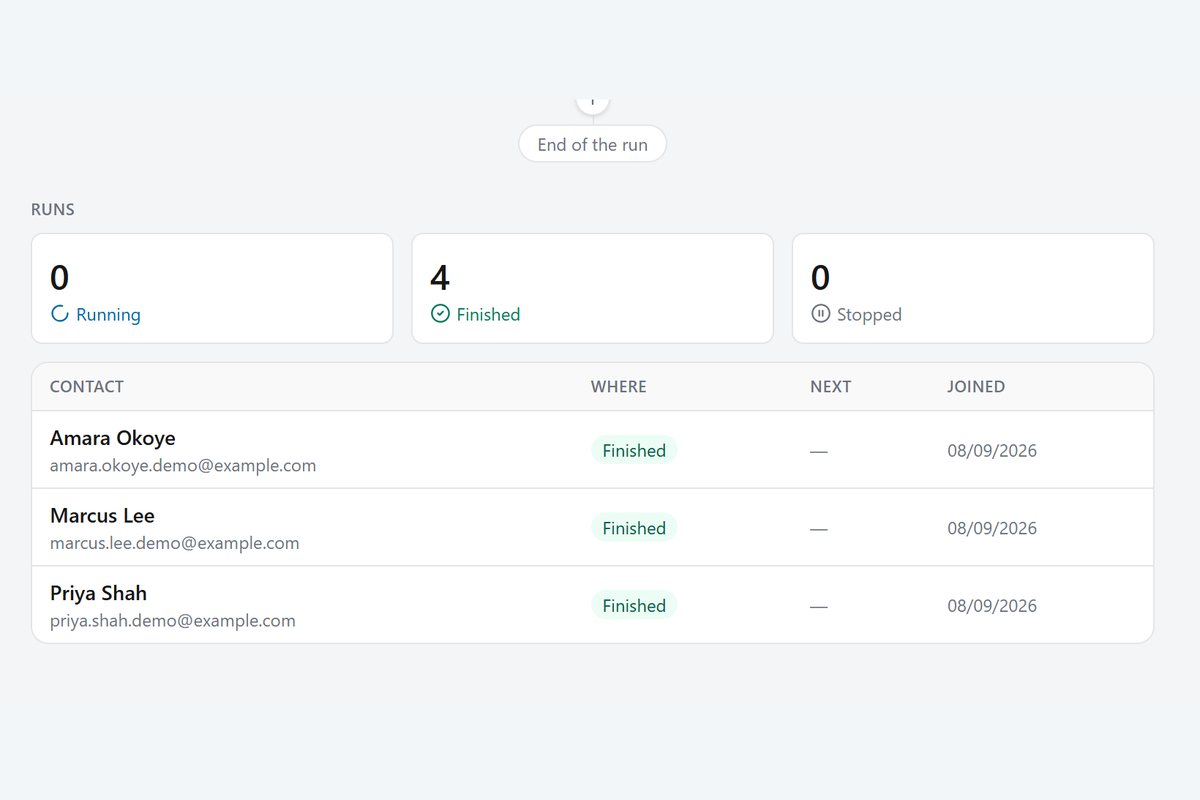This screenshot has width=1200, height=800.
Task: Click email priya.shah.demo@example.com
Action: [173, 620]
